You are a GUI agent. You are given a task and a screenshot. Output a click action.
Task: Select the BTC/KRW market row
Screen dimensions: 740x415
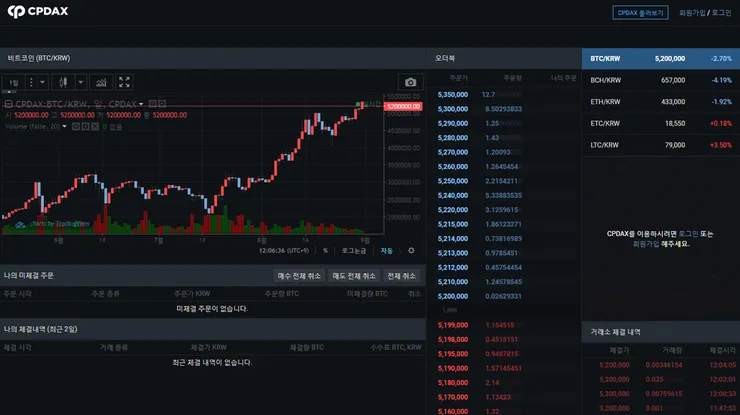661,59
